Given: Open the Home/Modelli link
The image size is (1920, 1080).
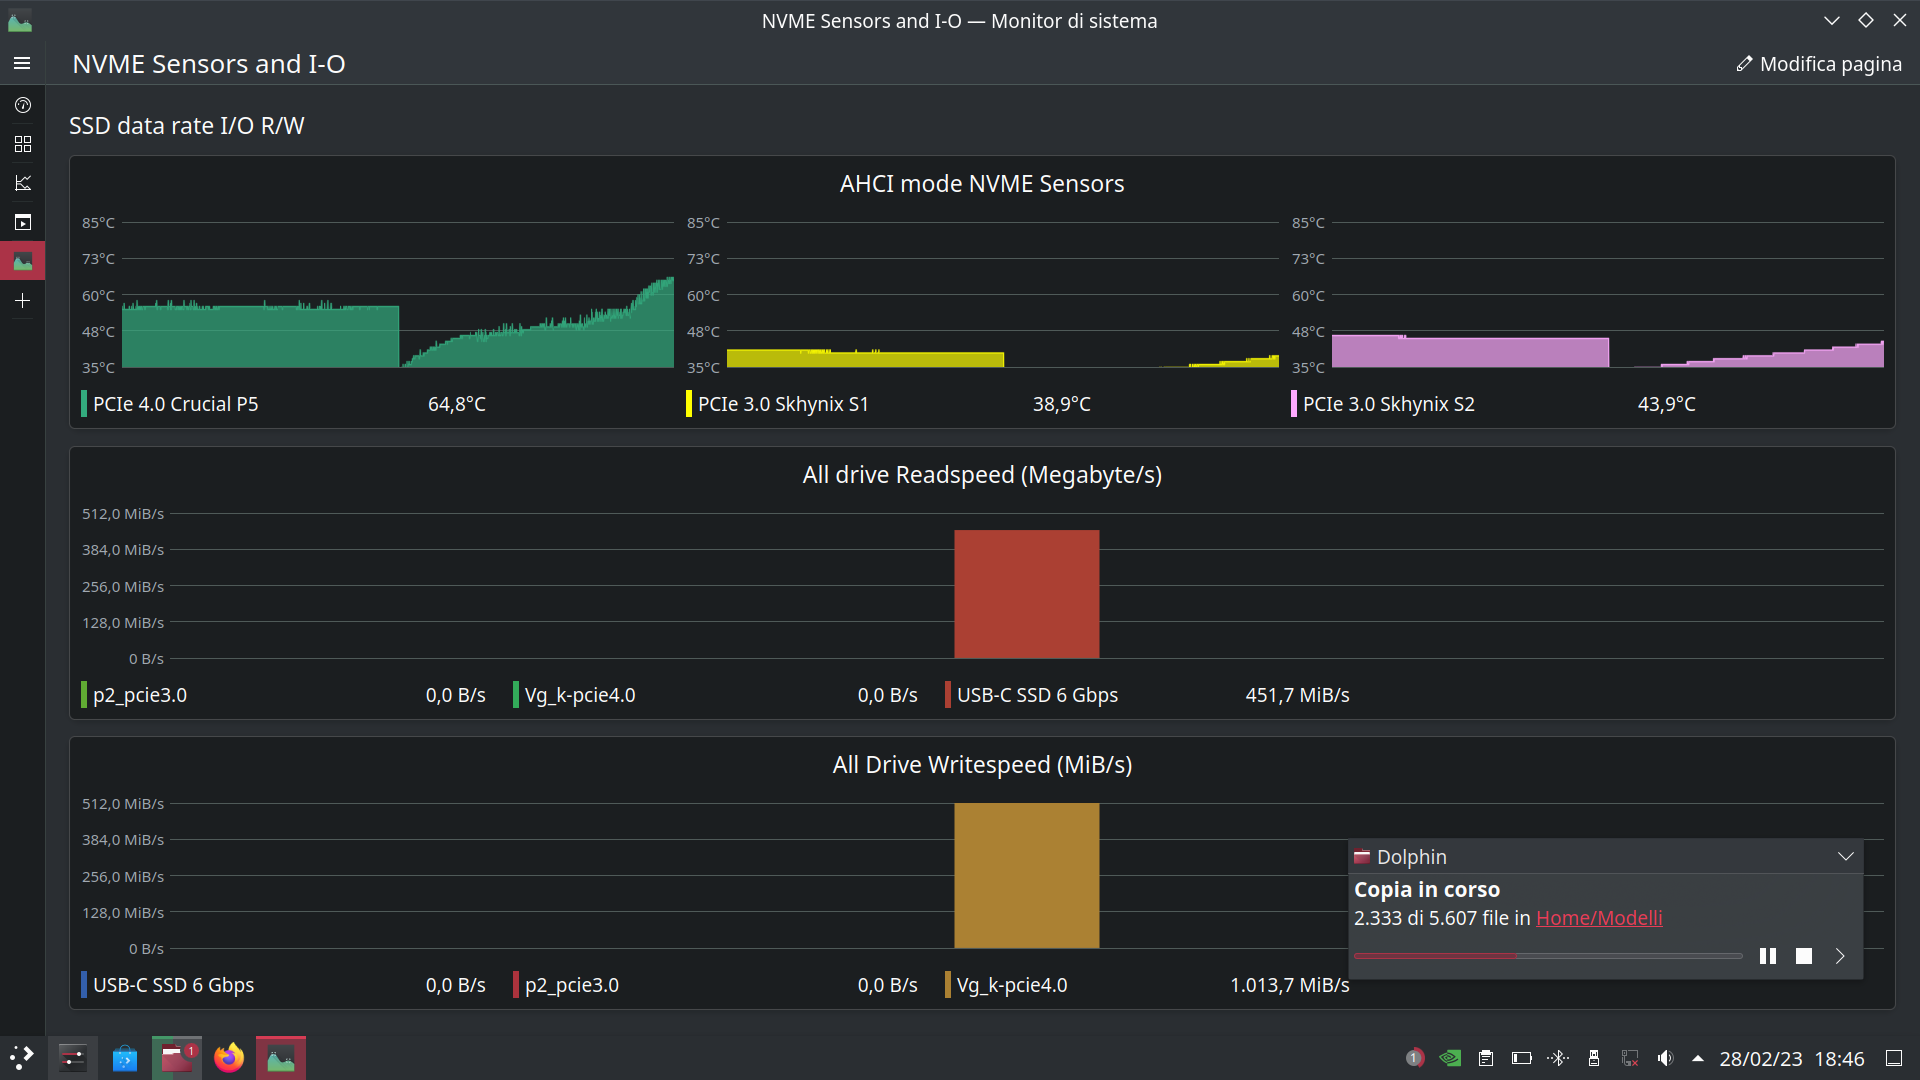Looking at the screenshot, I should pyautogui.click(x=1598, y=918).
